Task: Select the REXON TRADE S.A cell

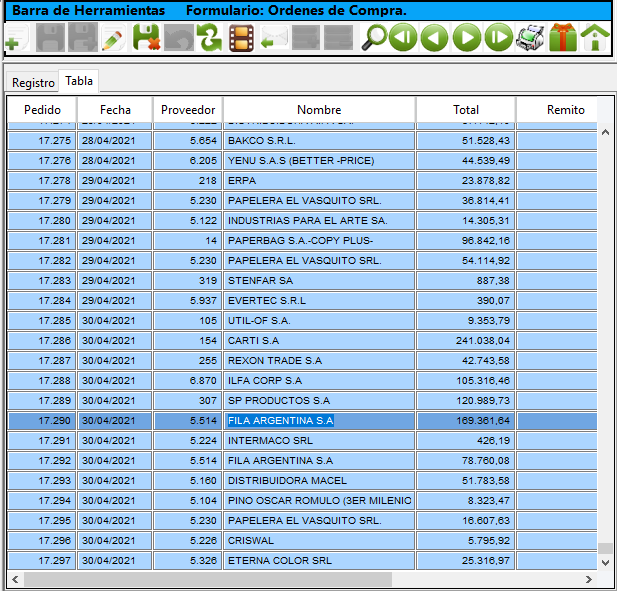Action: click(x=319, y=360)
